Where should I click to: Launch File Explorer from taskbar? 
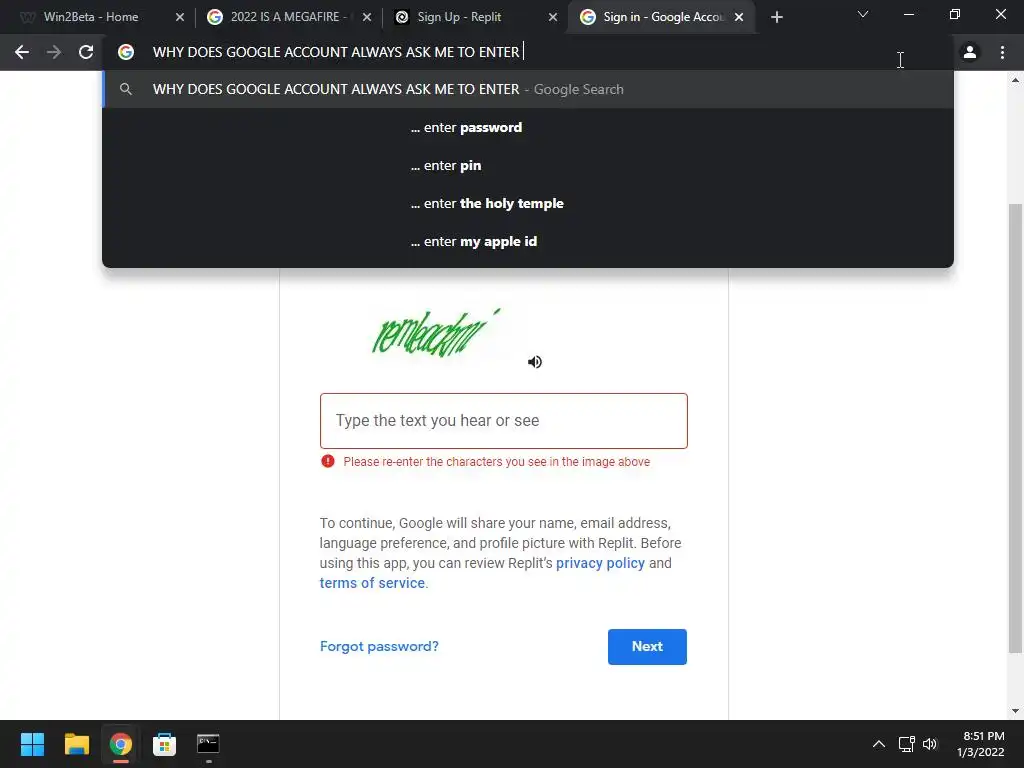click(76, 744)
